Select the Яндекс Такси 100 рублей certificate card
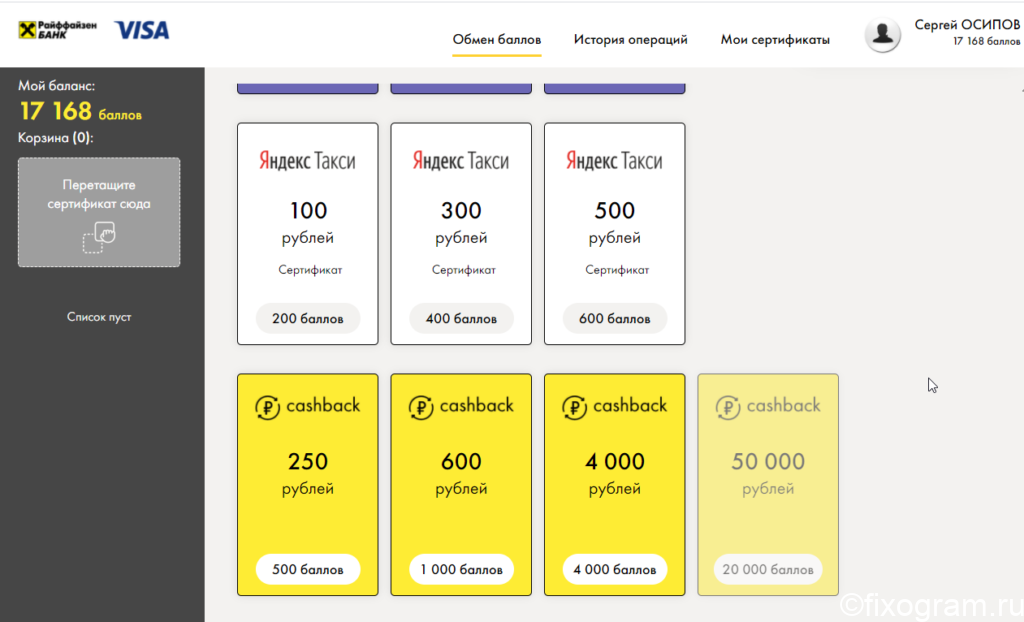This screenshot has height=622, width=1024. (308, 233)
